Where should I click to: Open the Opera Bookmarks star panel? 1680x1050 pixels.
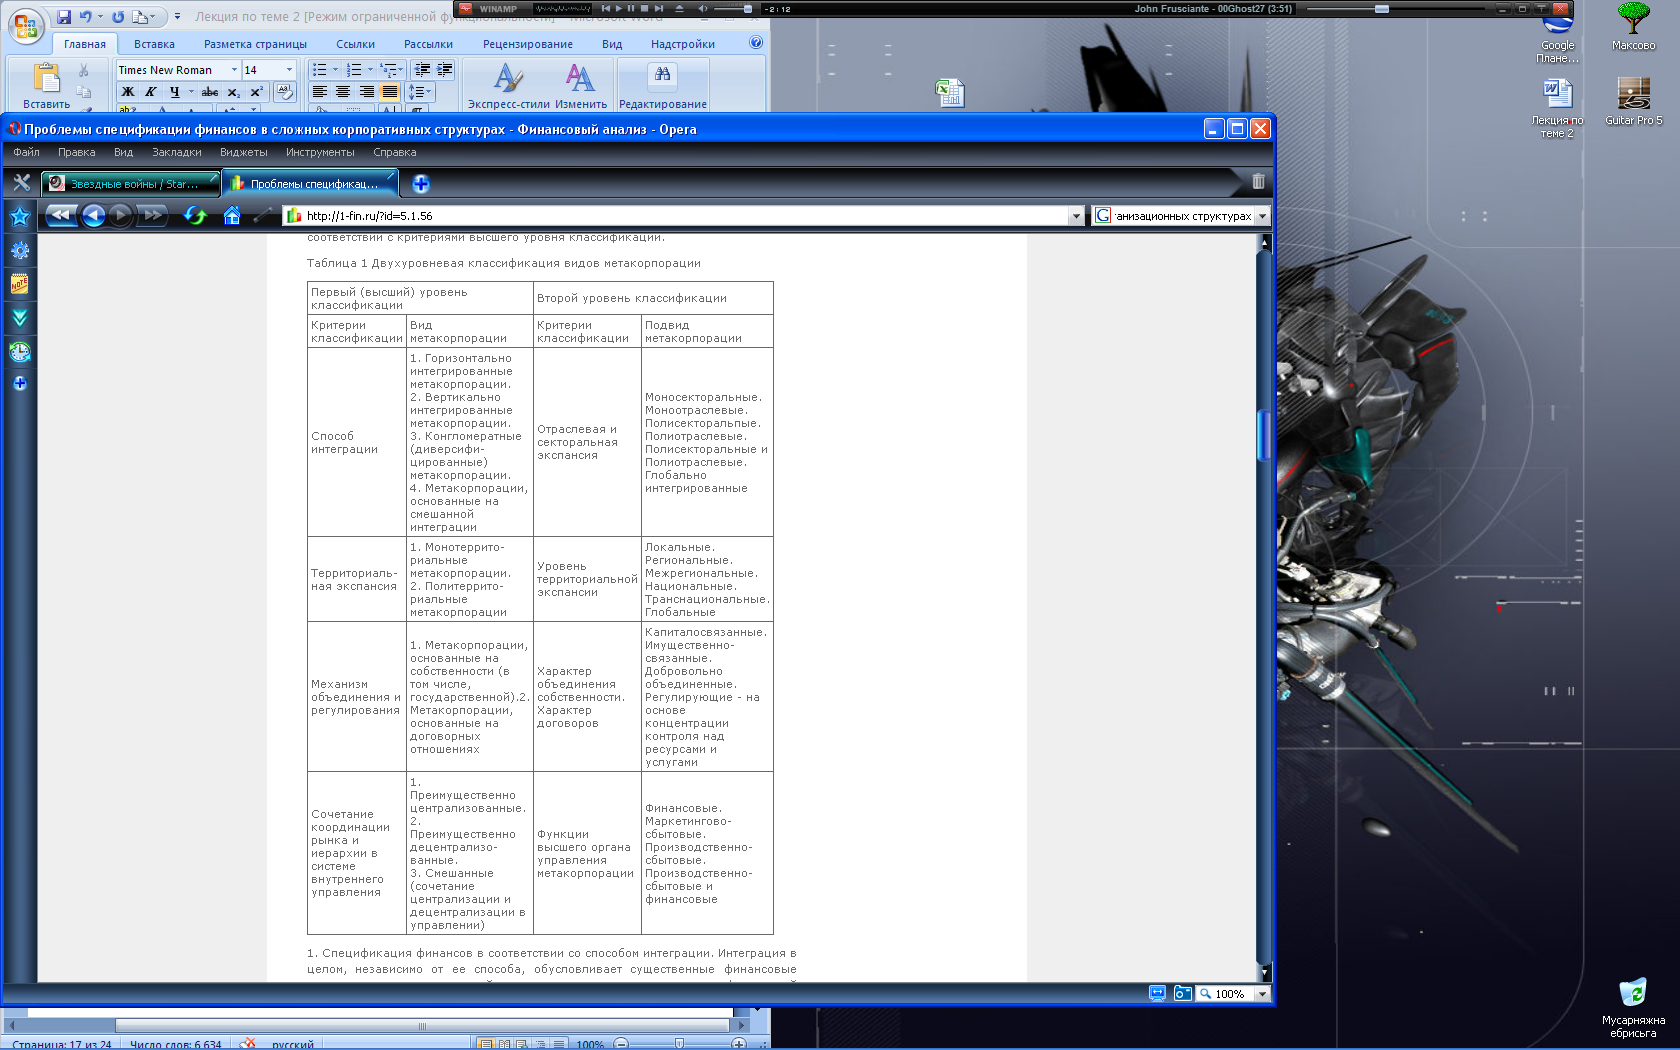click(x=20, y=217)
